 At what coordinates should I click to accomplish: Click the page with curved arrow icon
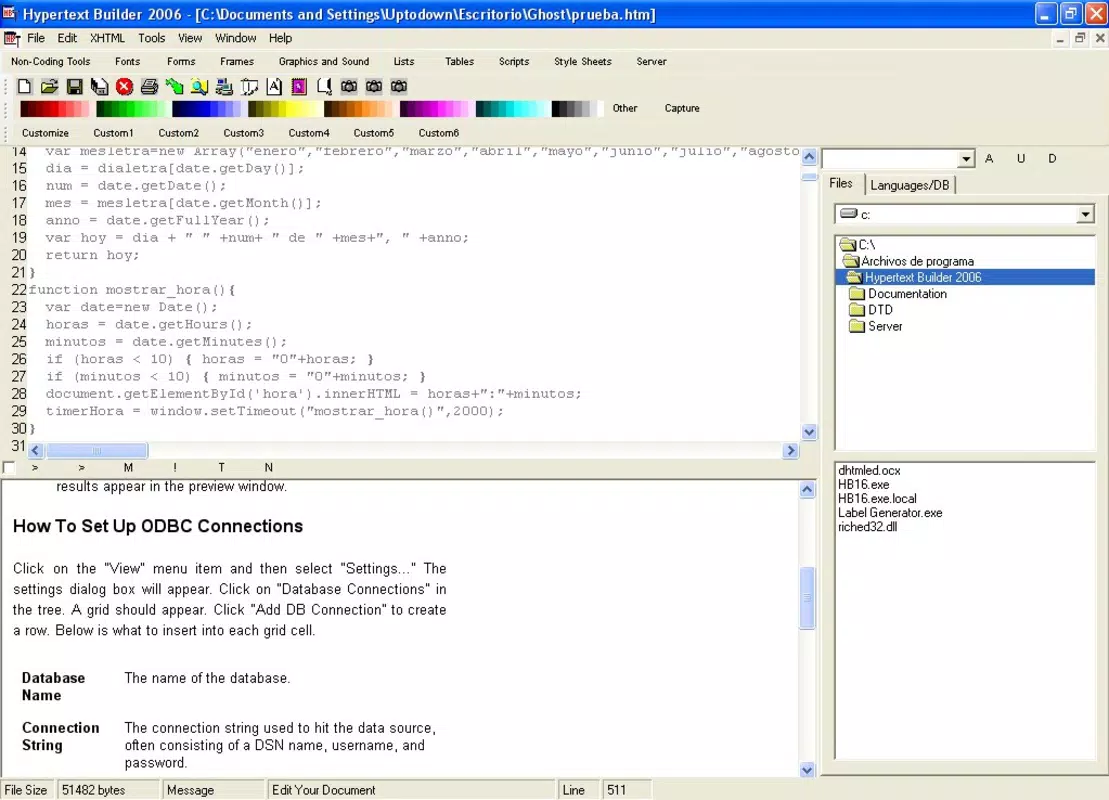point(249,86)
